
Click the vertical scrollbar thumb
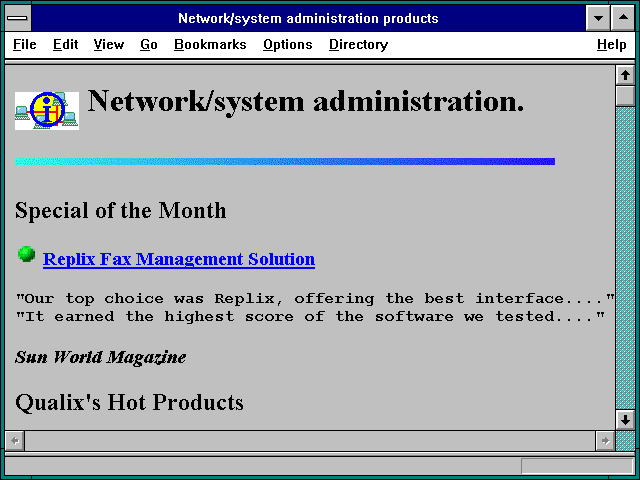click(x=625, y=96)
